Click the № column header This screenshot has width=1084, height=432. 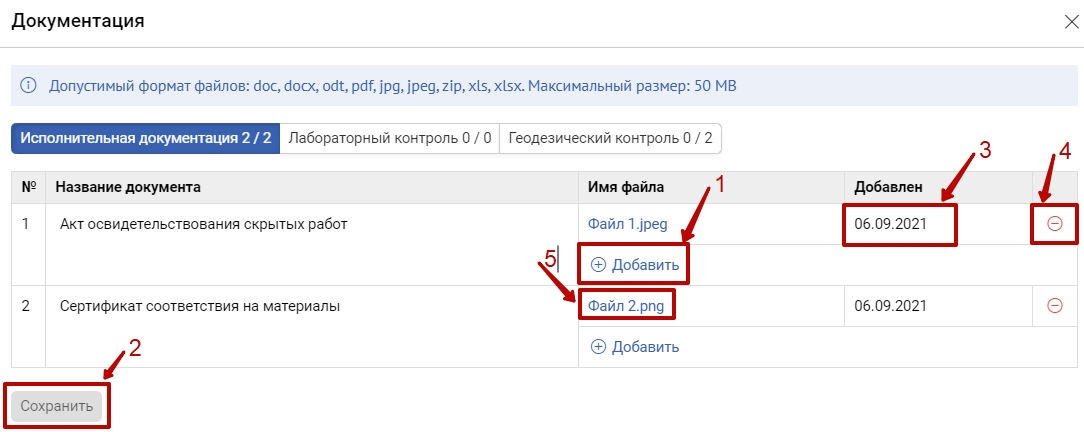coord(28,187)
